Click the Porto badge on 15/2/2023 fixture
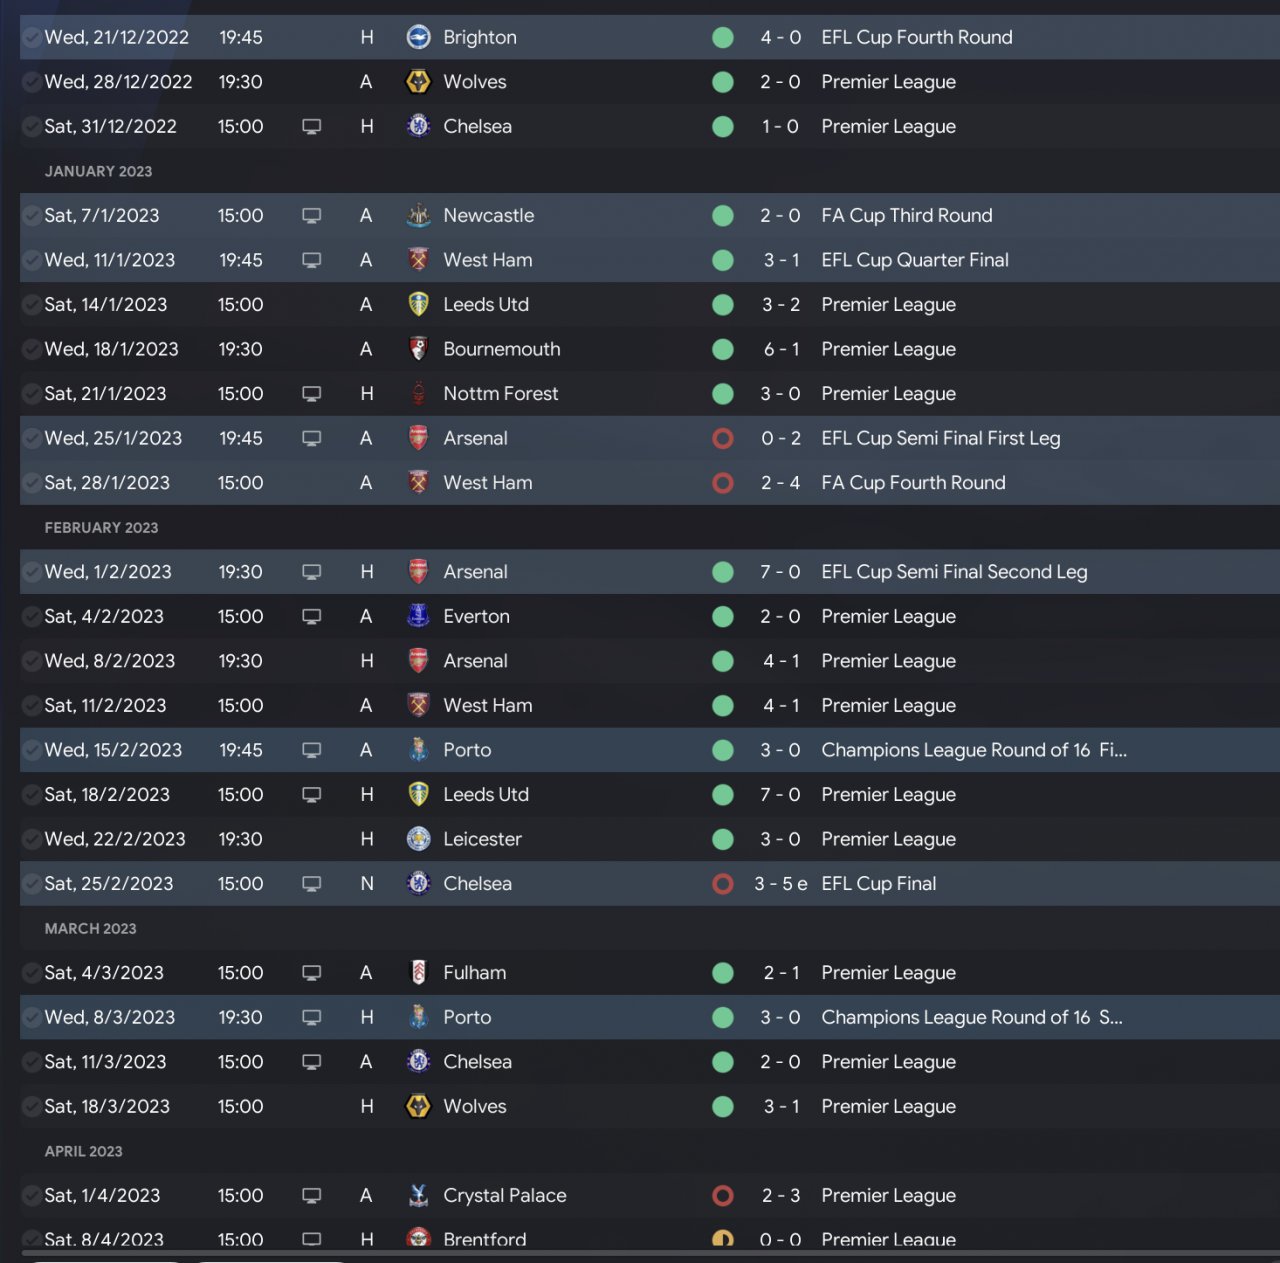 [x=418, y=750]
